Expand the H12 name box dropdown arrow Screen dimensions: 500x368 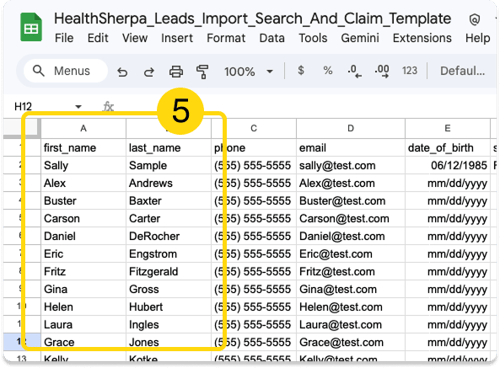pos(78,107)
